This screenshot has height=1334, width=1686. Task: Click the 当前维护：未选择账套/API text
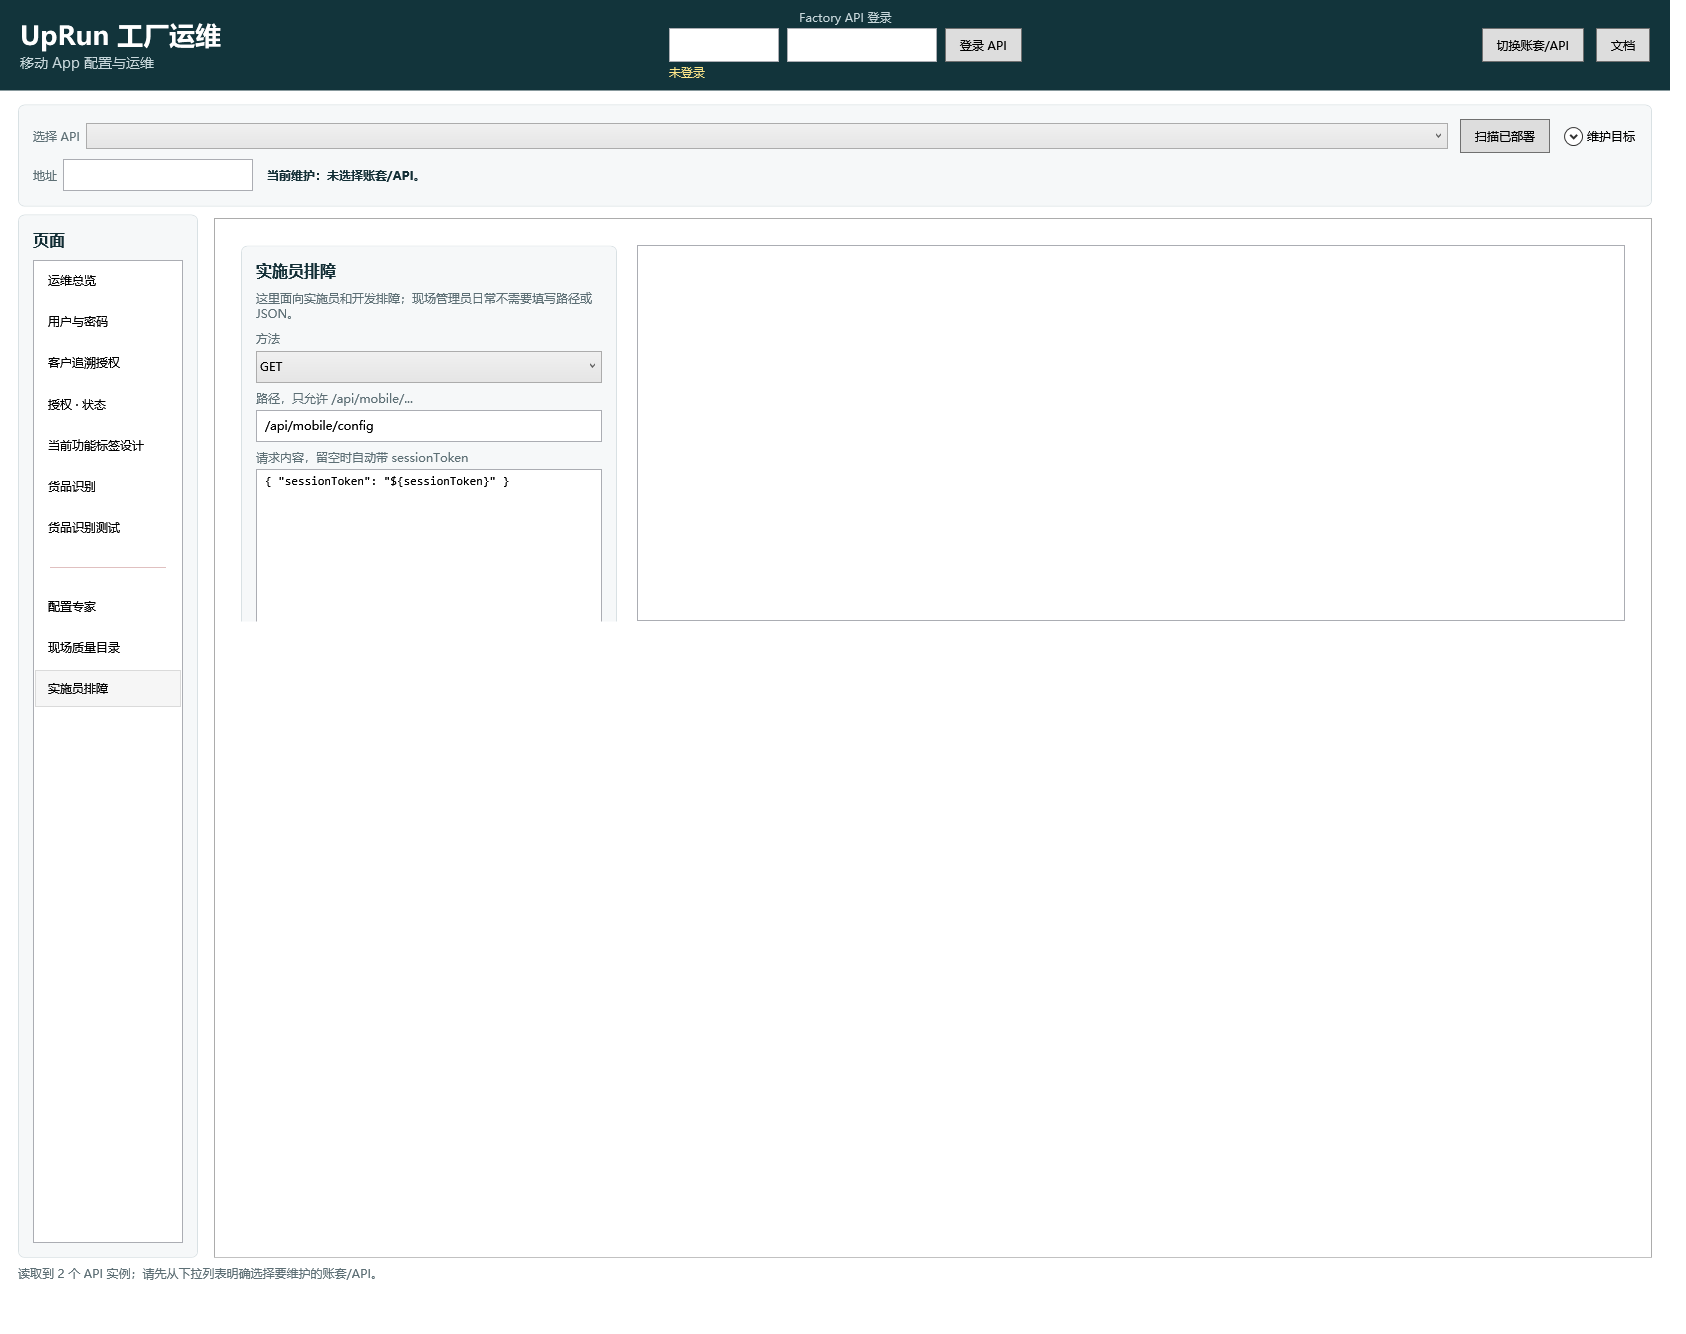click(345, 176)
